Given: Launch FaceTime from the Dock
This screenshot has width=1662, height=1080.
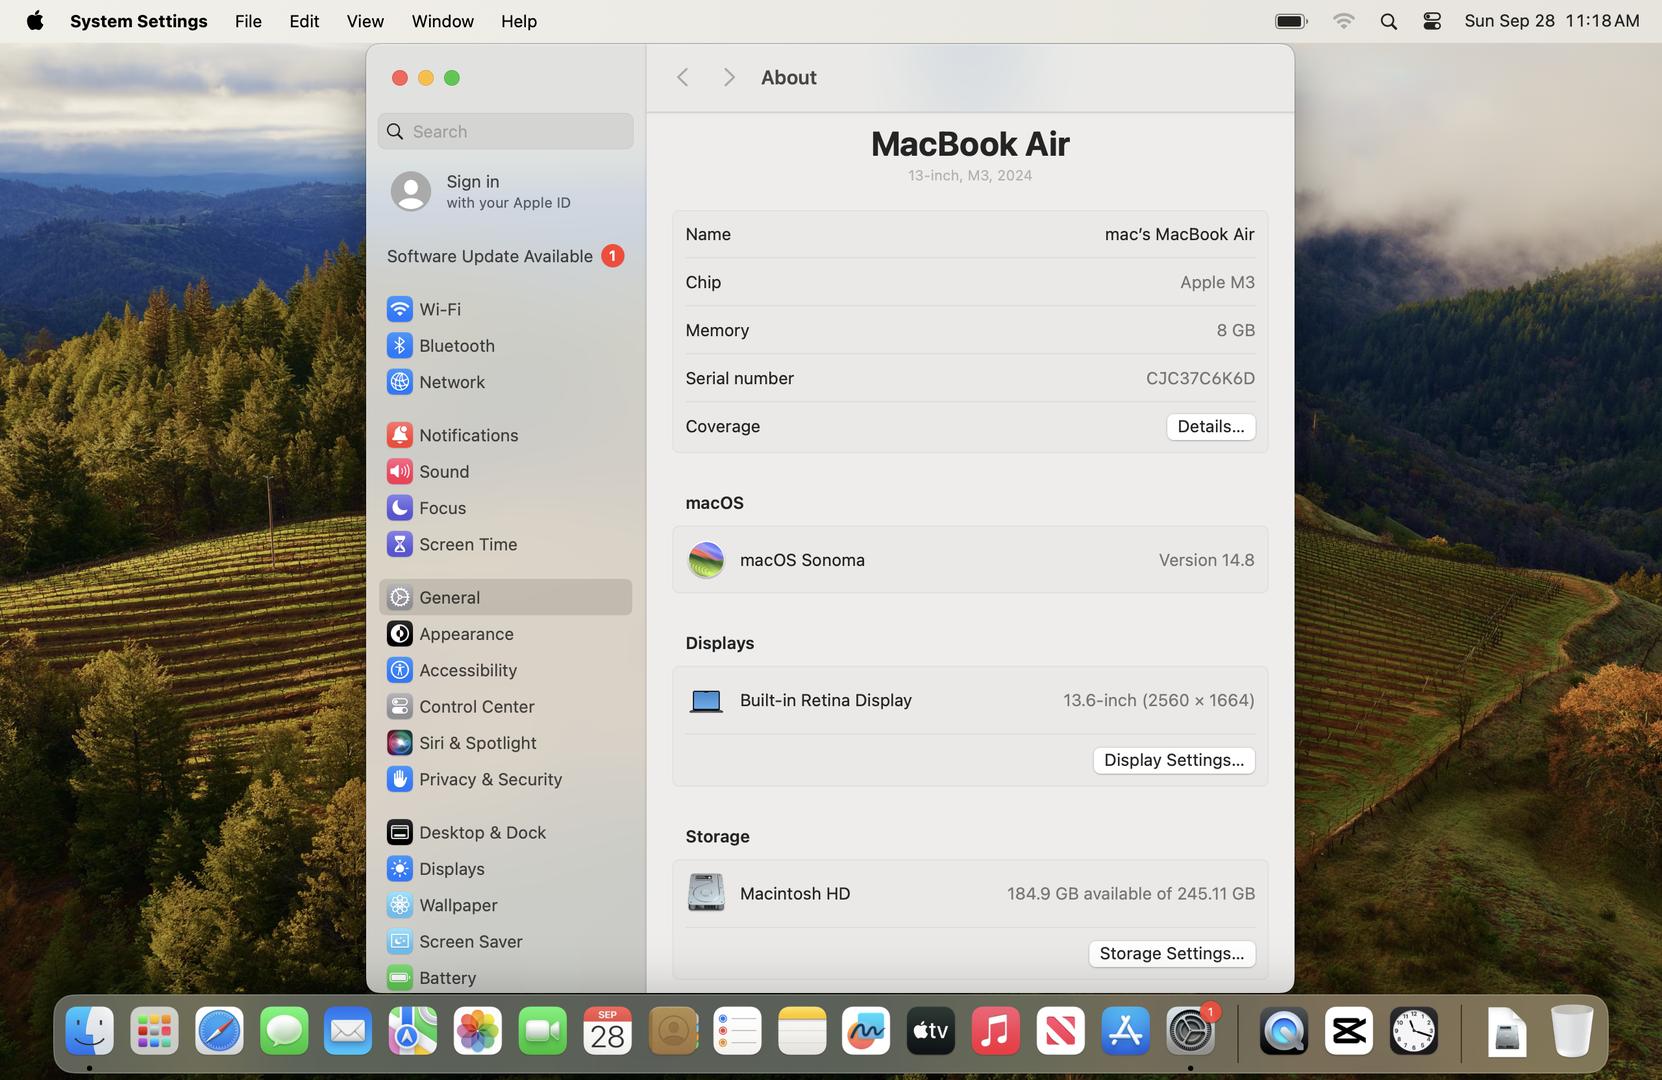Looking at the screenshot, I should [x=543, y=1031].
